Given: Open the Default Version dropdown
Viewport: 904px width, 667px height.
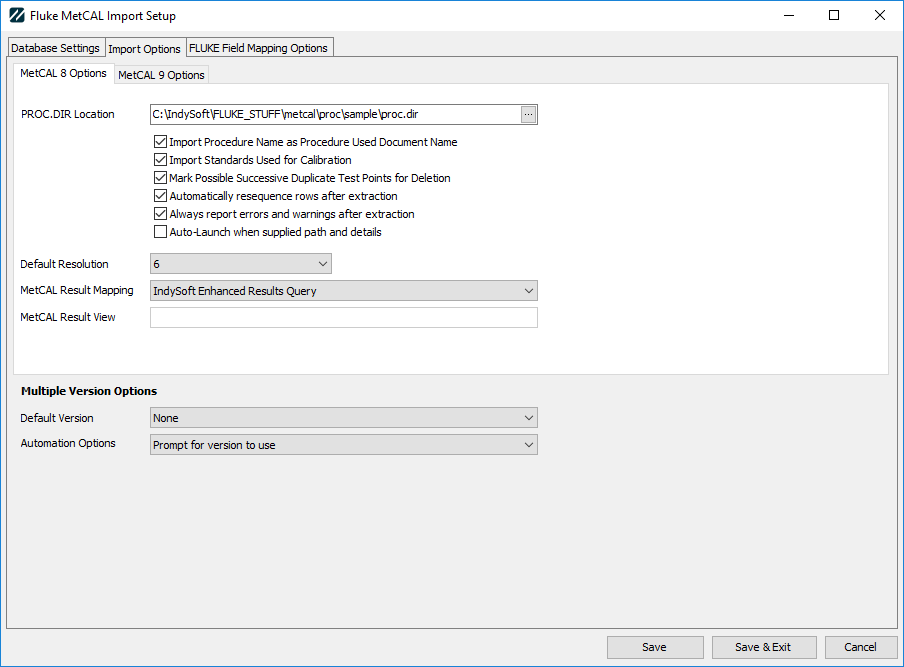Looking at the screenshot, I should [x=343, y=418].
